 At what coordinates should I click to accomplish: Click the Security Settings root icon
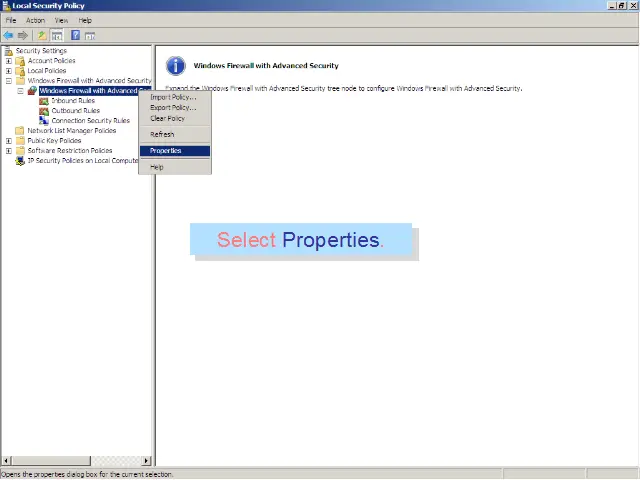click(x=9, y=51)
